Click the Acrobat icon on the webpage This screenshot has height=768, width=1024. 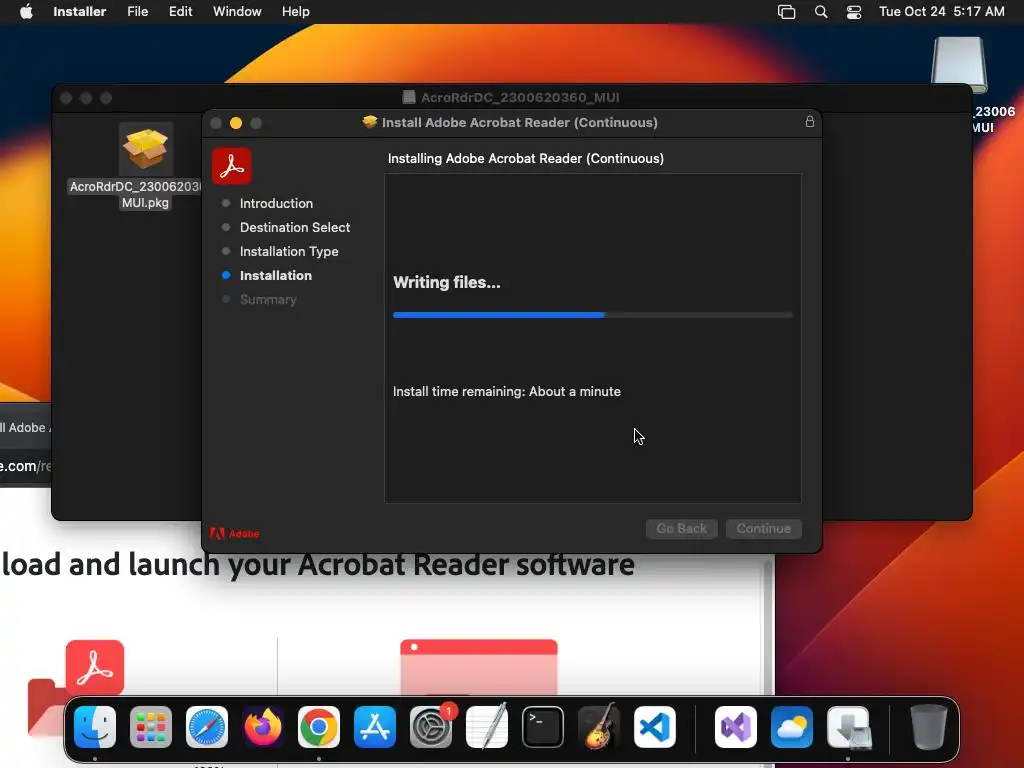click(95, 667)
